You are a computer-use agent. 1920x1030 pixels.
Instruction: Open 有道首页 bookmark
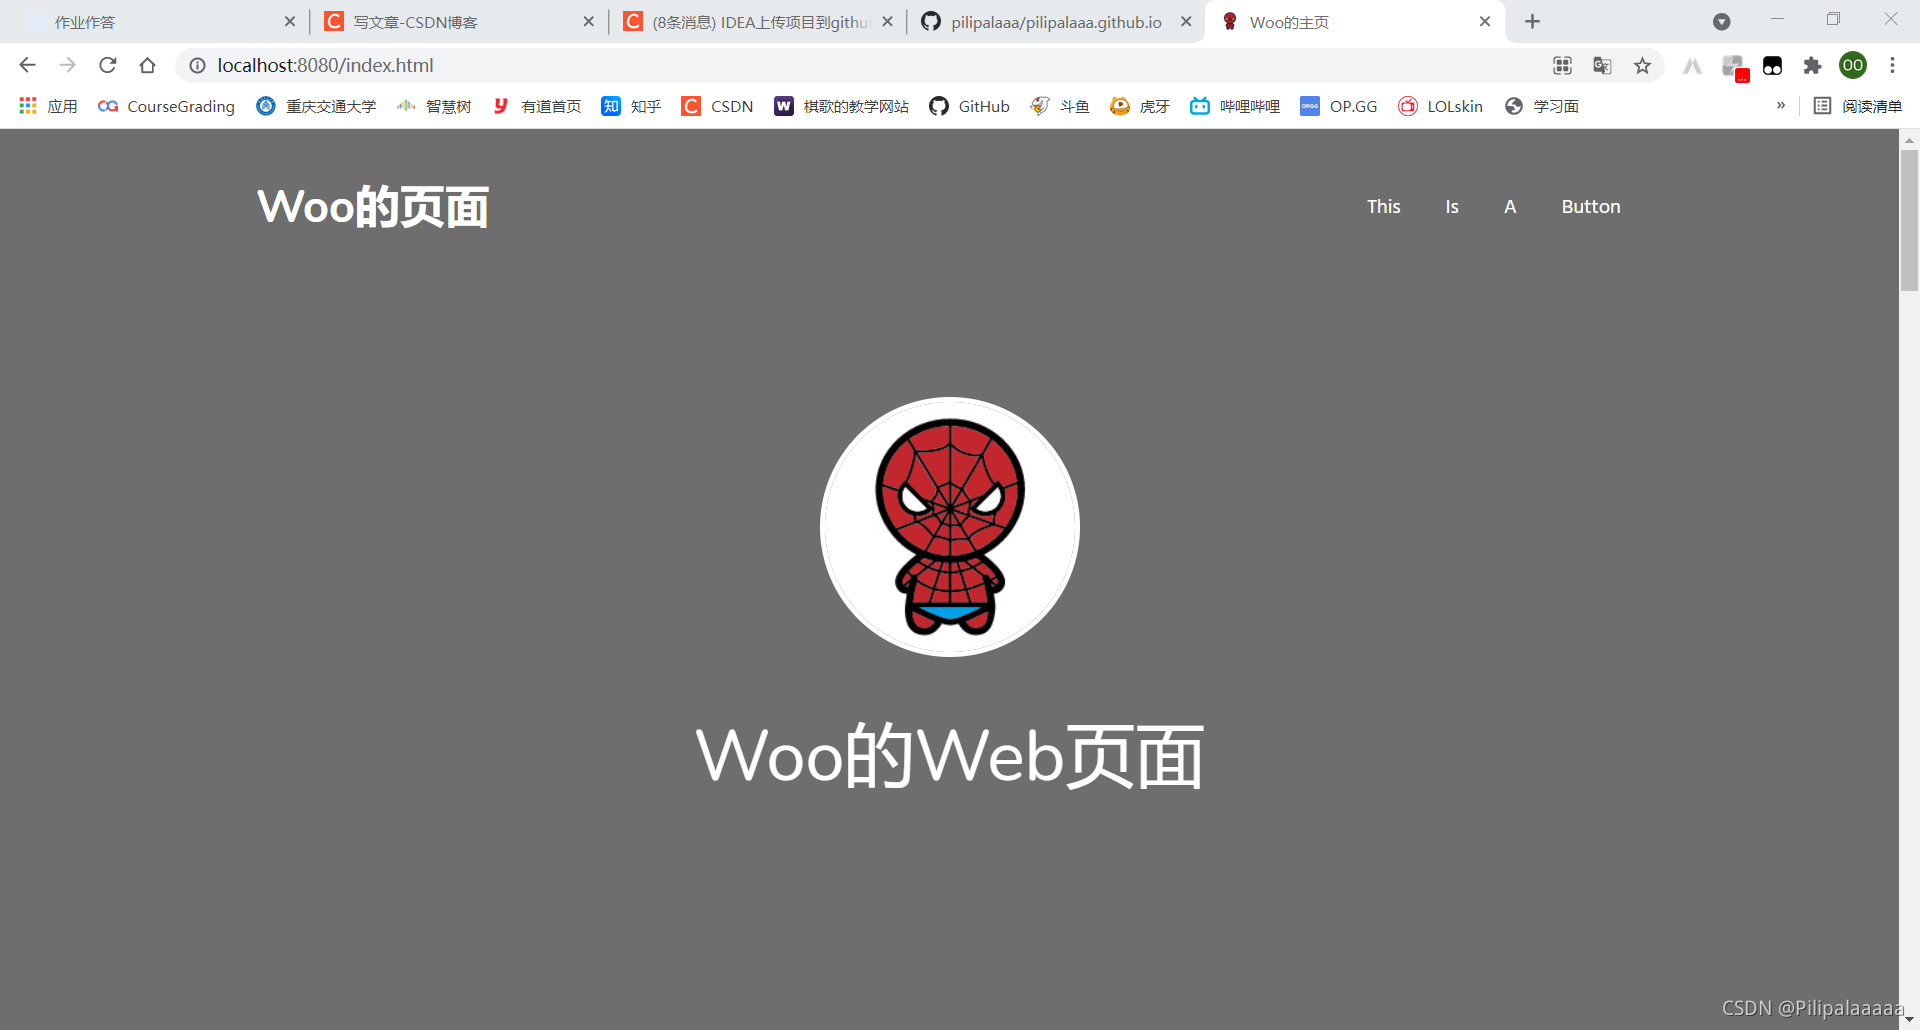[537, 106]
